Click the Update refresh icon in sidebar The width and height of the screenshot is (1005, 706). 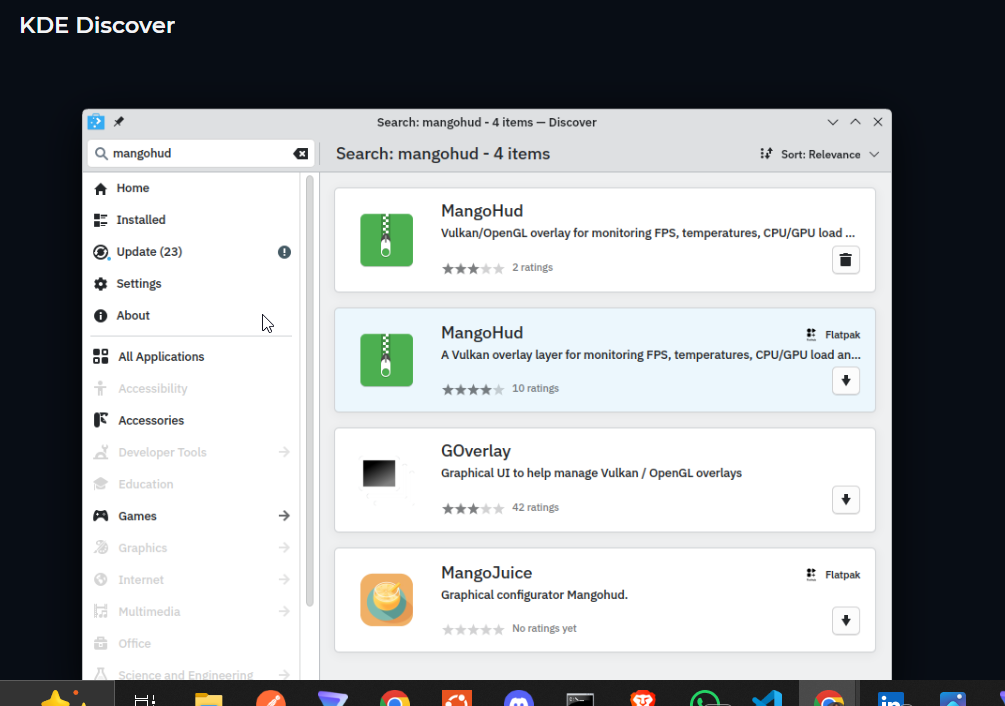pyautogui.click(x=101, y=252)
